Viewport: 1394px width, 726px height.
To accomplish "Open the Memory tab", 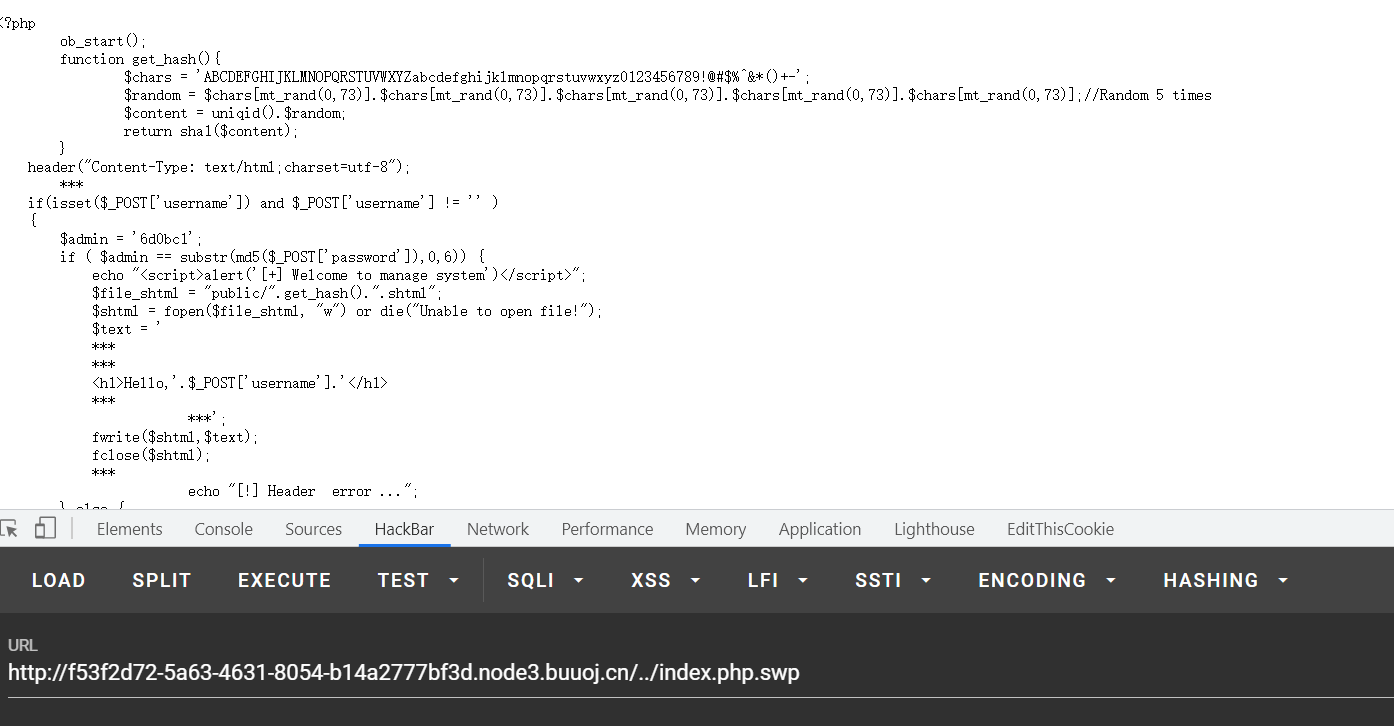I will [715, 529].
